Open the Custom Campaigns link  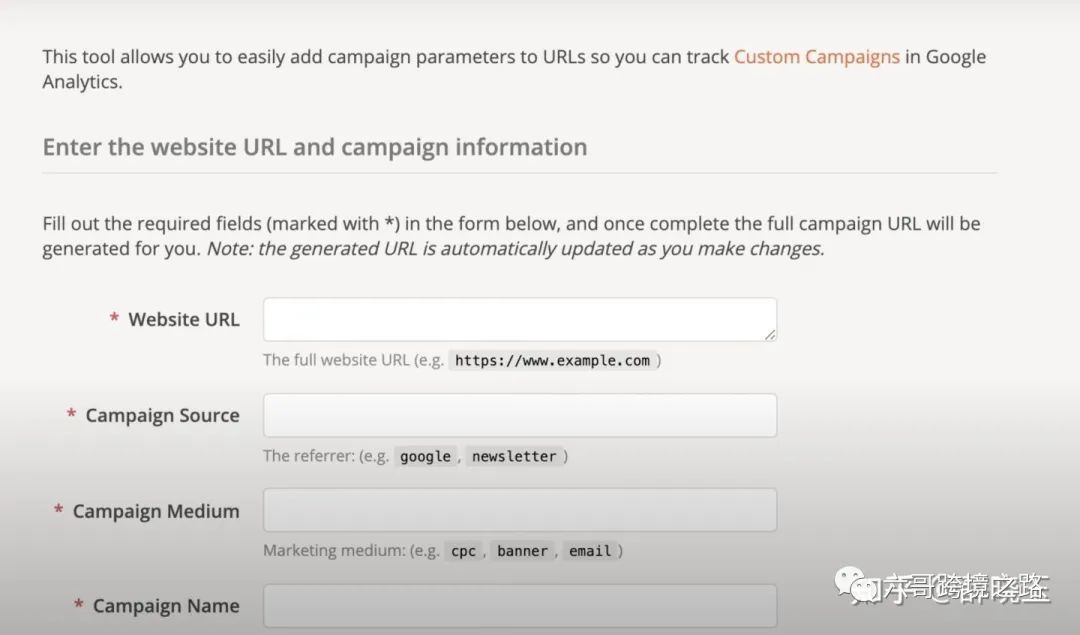tap(816, 57)
